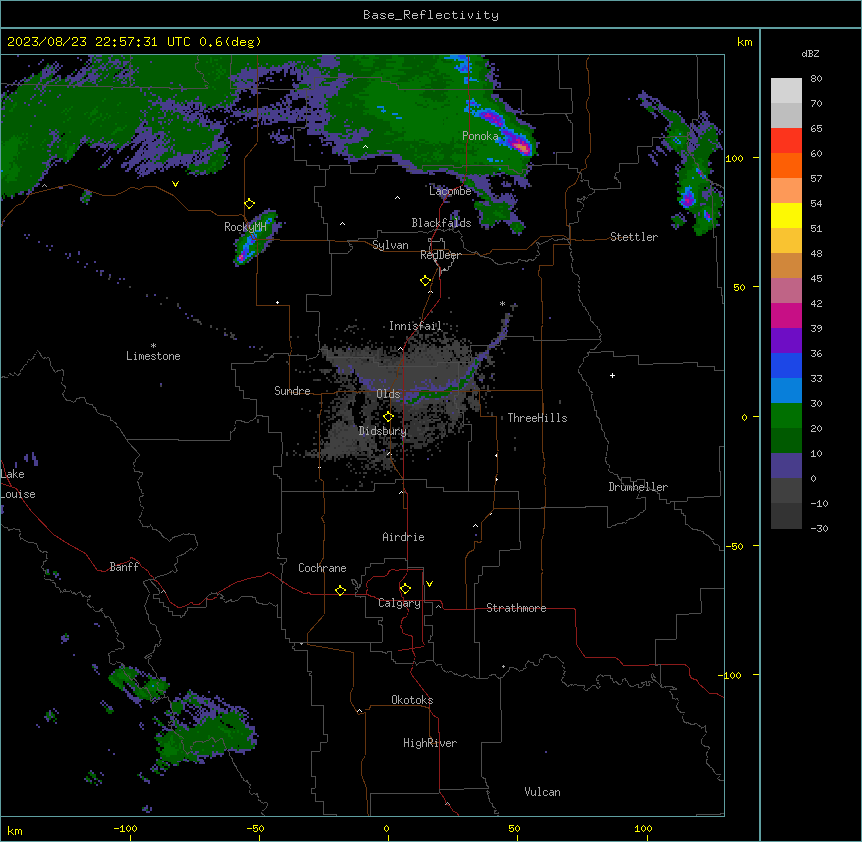Screen dimensions: 862x842
Task: Click the Stettler town label
Action: pos(633,237)
